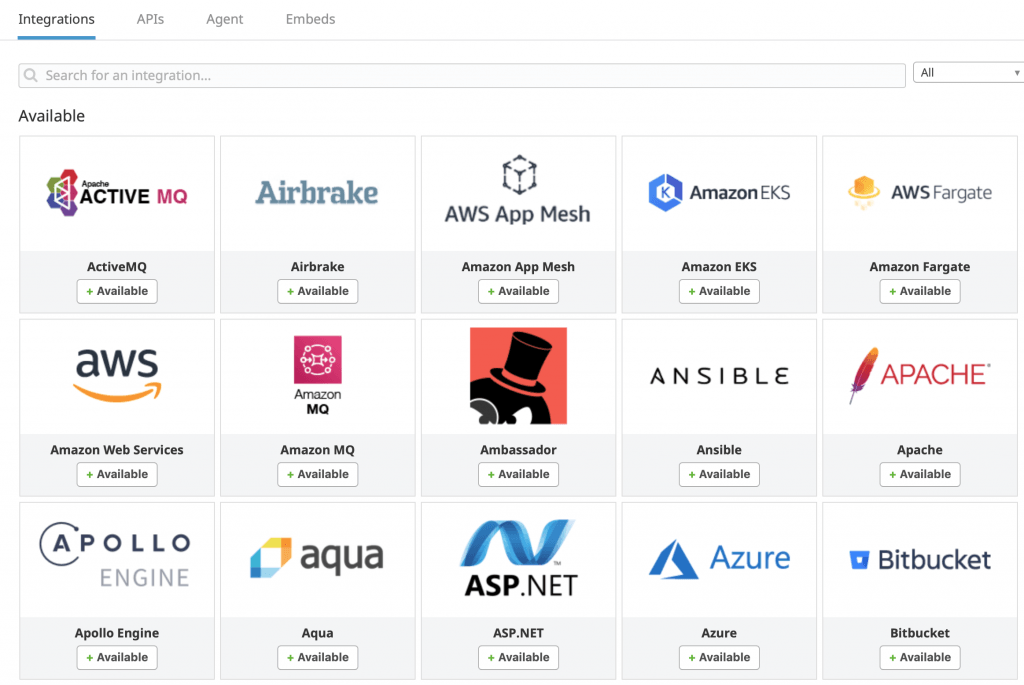
Task: Open the Agent tab
Action: (x=225, y=19)
